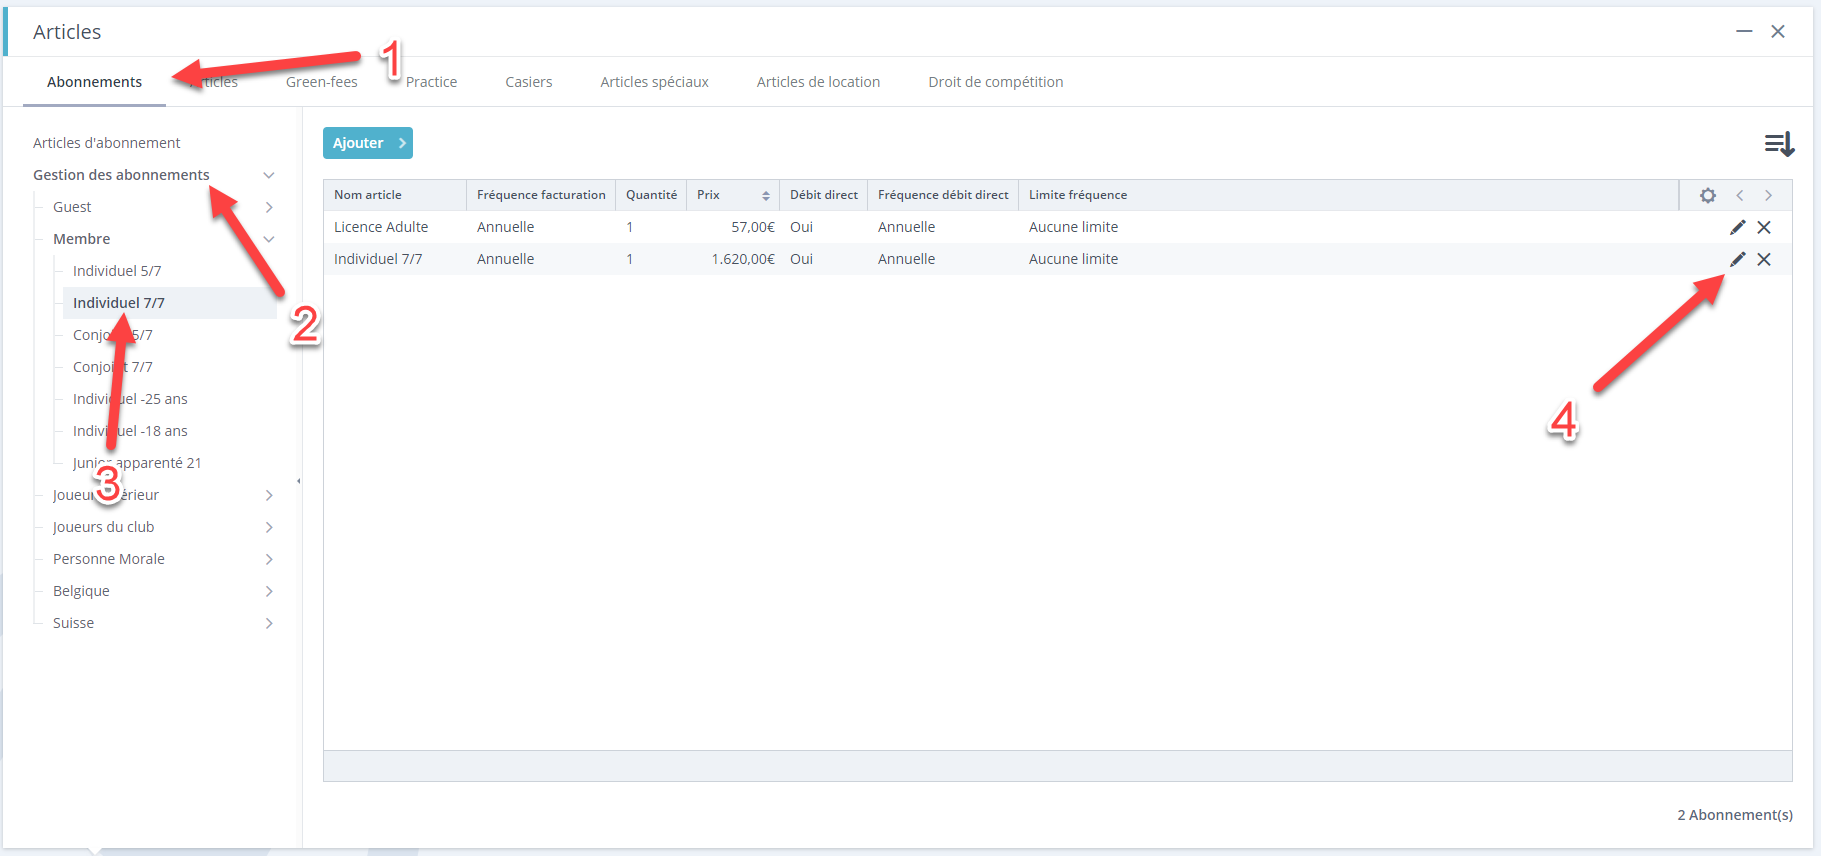This screenshot has width=1821, height=856.
Task: Collapse the Membre tree node chevron
Action: 269,239
